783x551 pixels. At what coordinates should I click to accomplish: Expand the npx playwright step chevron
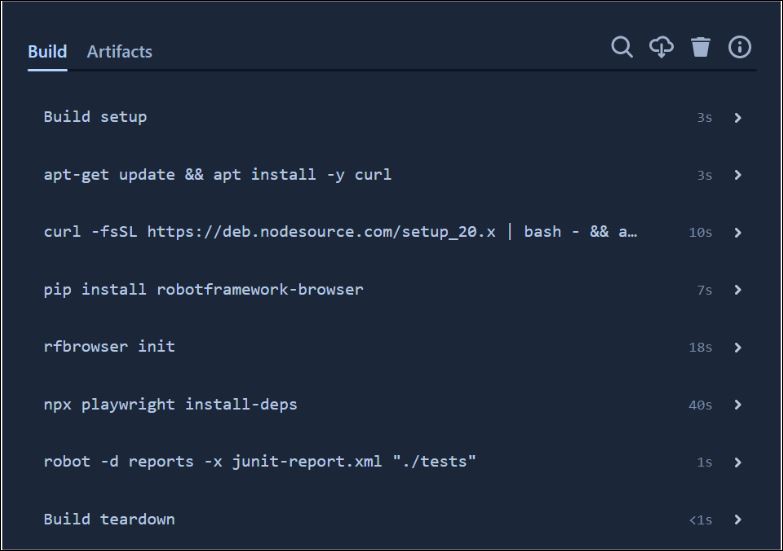738,405
